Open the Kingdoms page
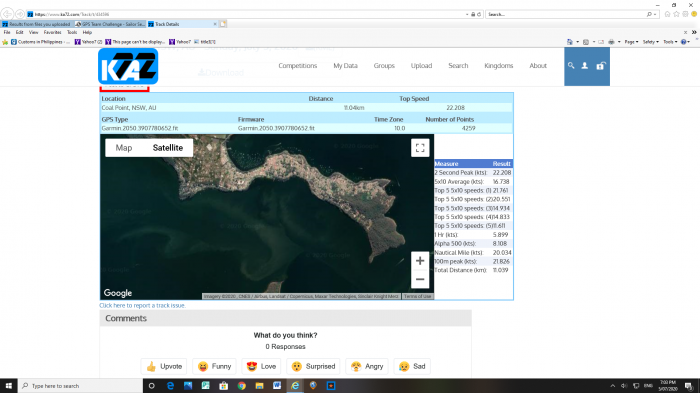 click(x=499, y=66)
